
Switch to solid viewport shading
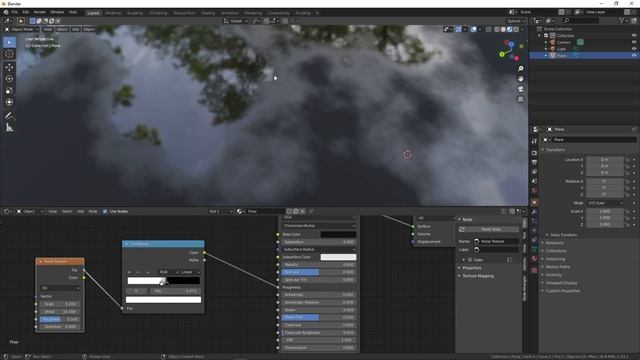(x=503, y=29)
